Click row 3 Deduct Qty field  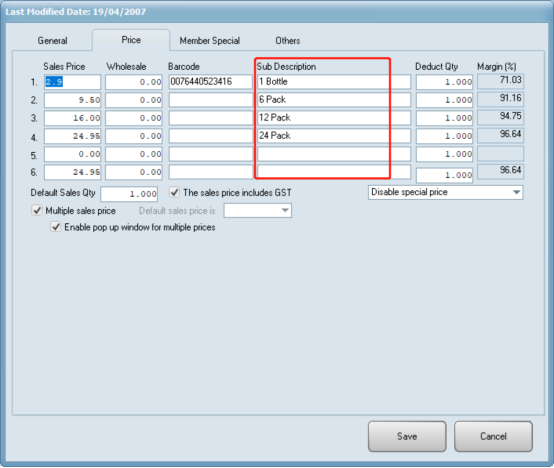coord(444,118)
